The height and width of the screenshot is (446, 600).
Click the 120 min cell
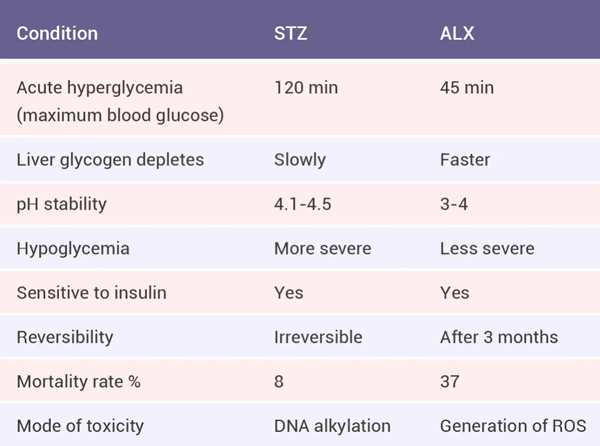tap(306, 88)
